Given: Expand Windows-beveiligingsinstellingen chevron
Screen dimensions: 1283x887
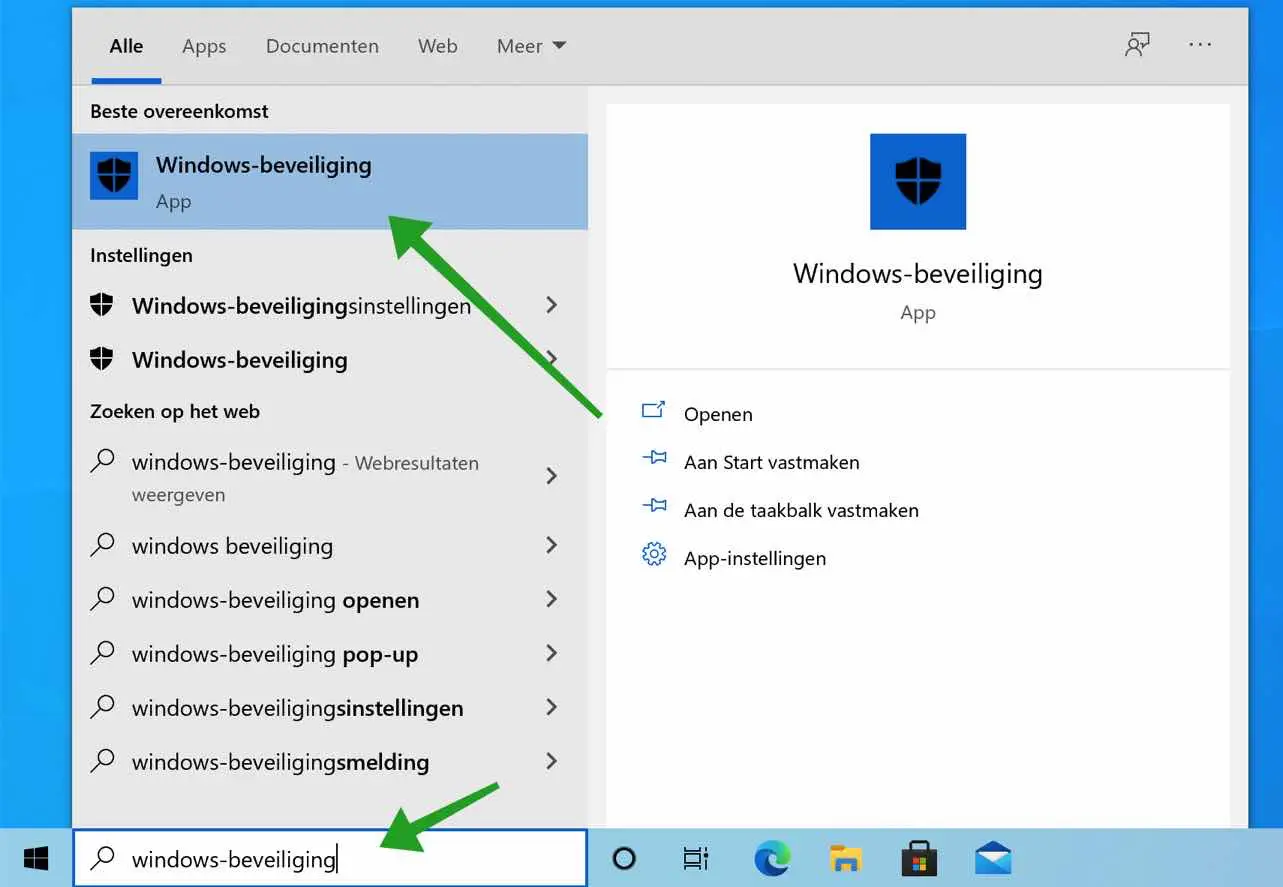Looking at the screenshot, I should [551, 305].
